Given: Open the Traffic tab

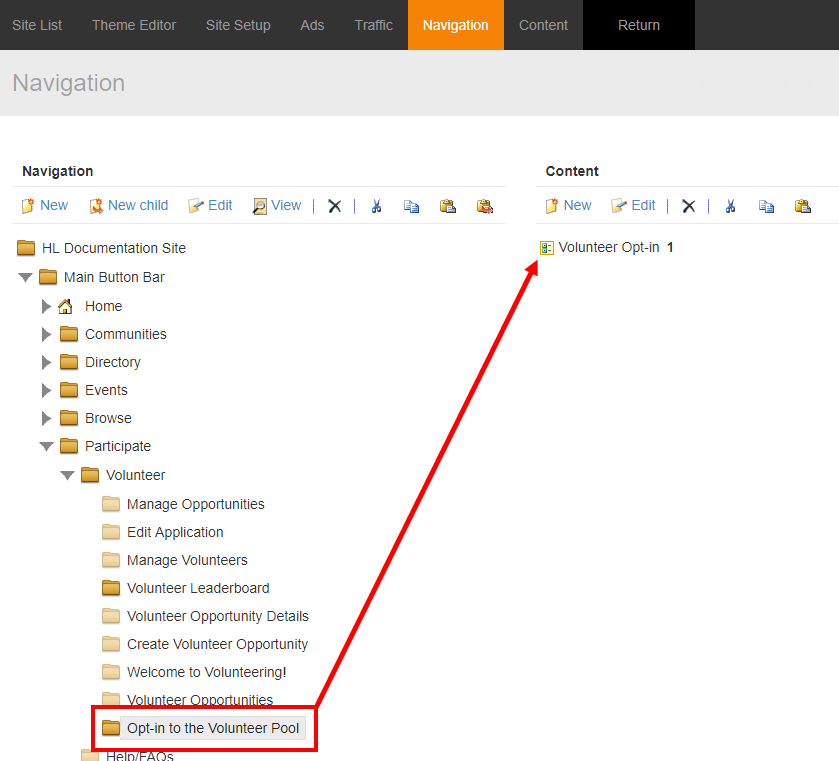Looking at the screenshot, I should (x=373, y=25).
